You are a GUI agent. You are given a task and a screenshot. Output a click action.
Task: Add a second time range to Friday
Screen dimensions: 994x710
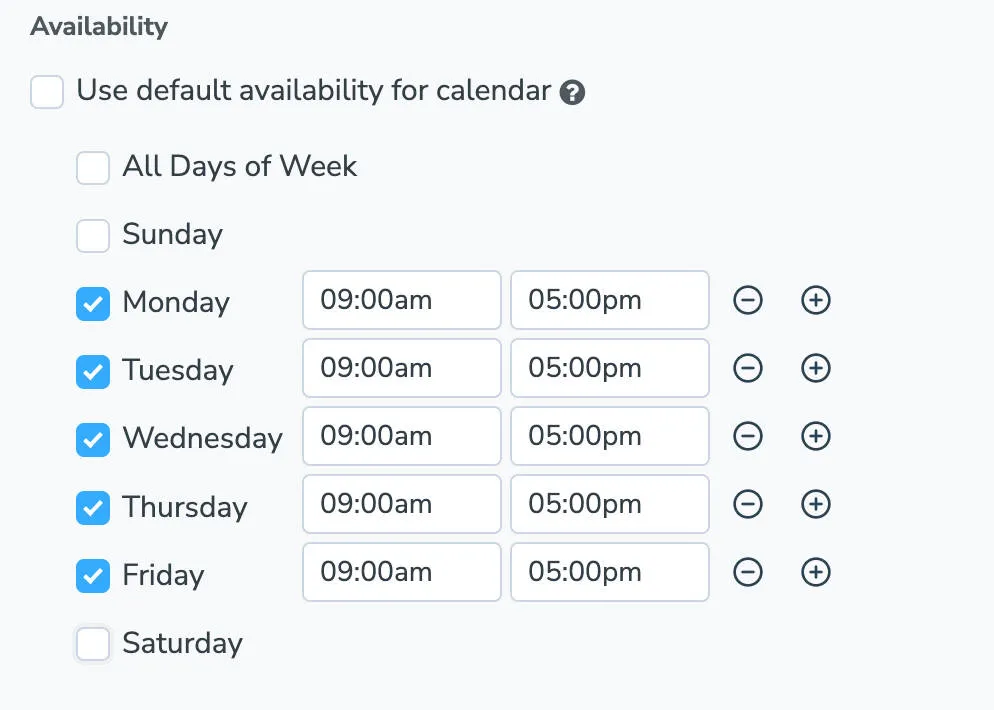[815, 572]
